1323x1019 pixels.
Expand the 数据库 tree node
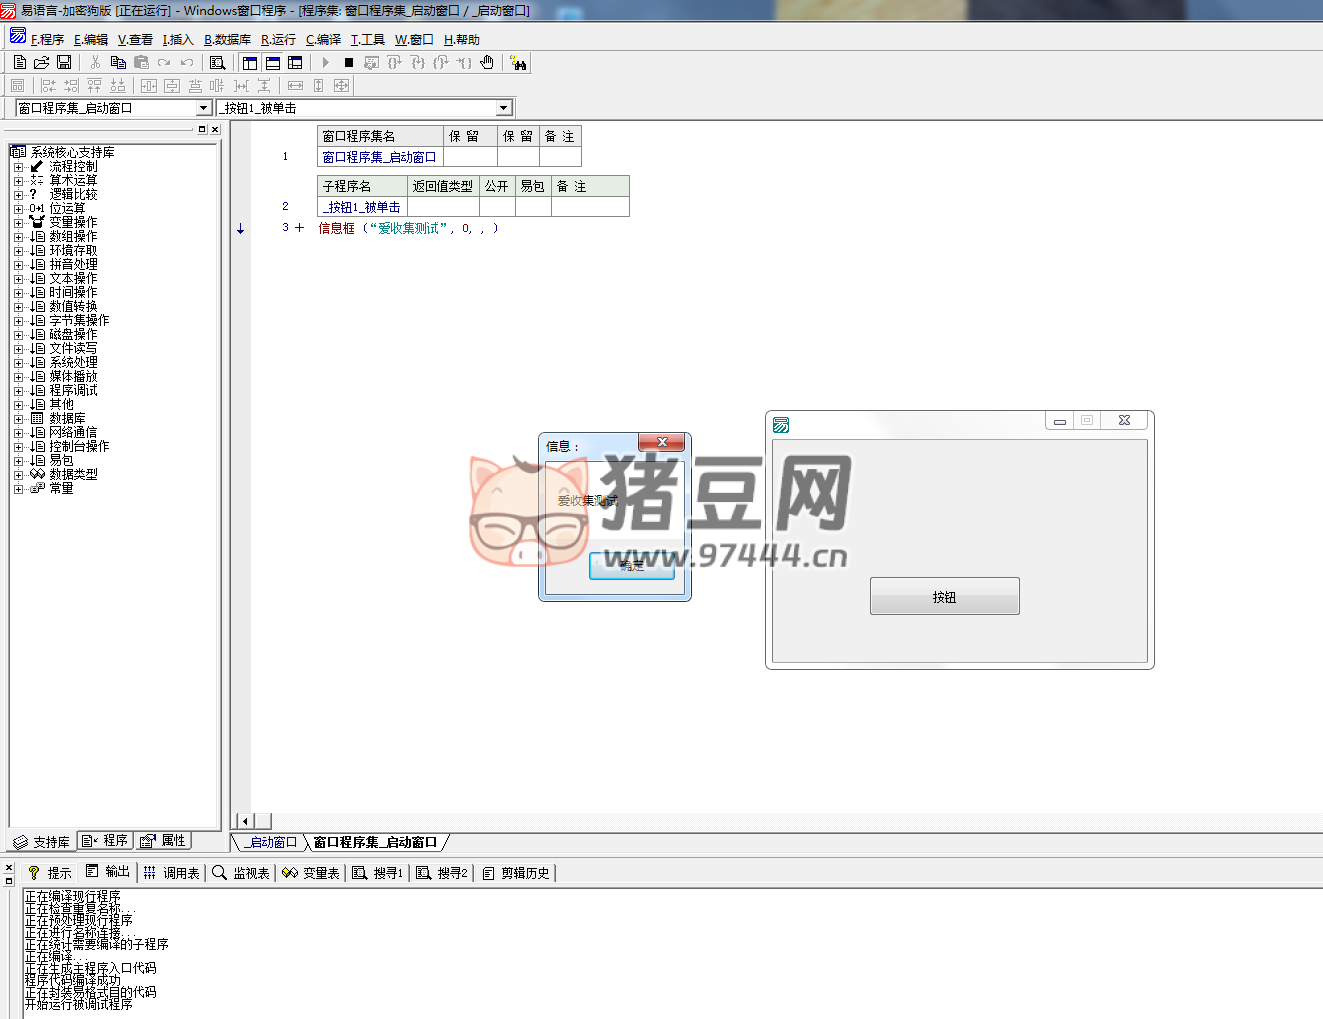[x=18, y=419]
